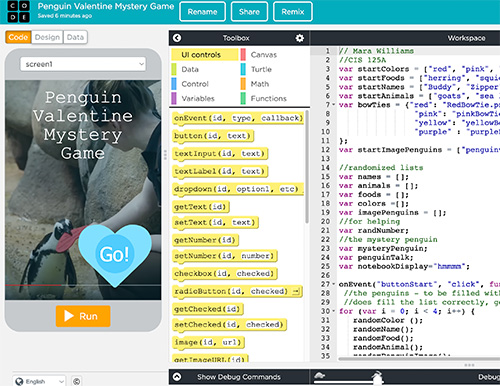The width and height of the screenshot is (500, 386).
Task: Click the debug speed slider track
Action: 349,381
